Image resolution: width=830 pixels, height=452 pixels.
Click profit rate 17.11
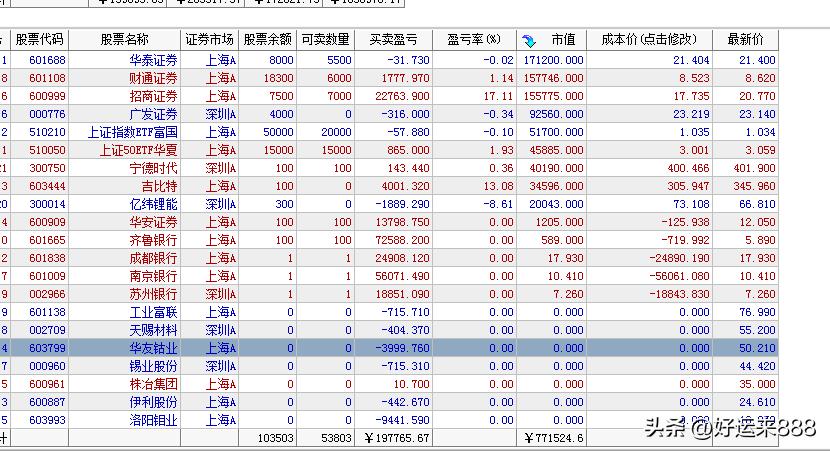[x=499, y=96]
